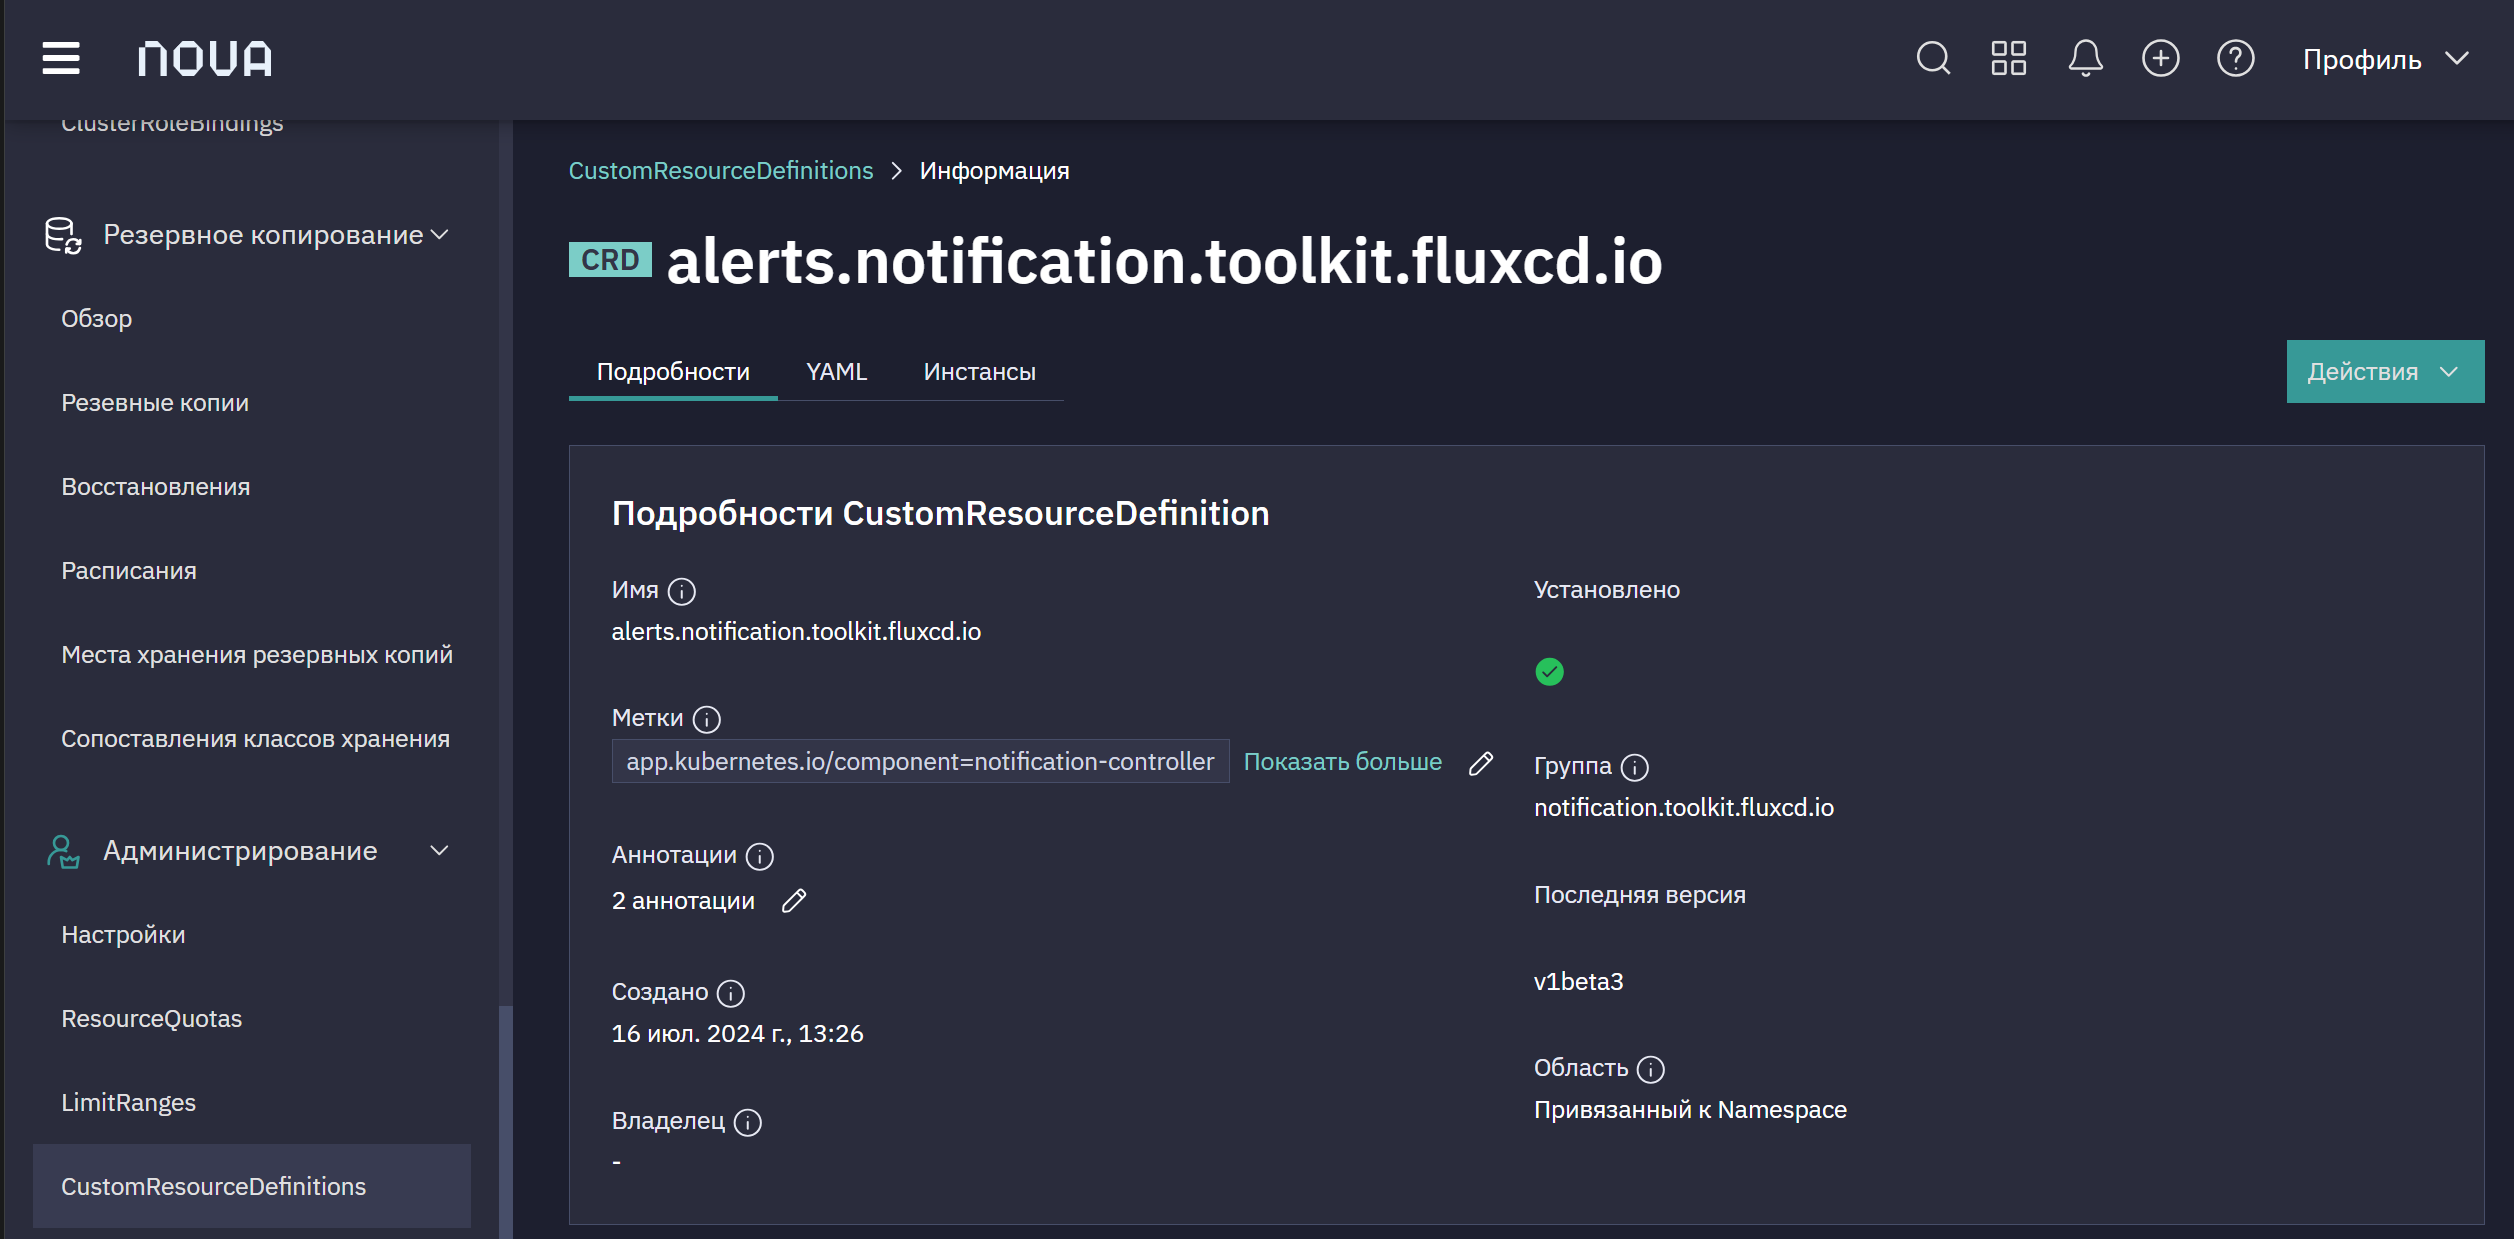Click info icon next to Область
Image resolution: width=2514 pixels, height=1239 pixels.
pyautogui.click(x=1651, y=1069)
